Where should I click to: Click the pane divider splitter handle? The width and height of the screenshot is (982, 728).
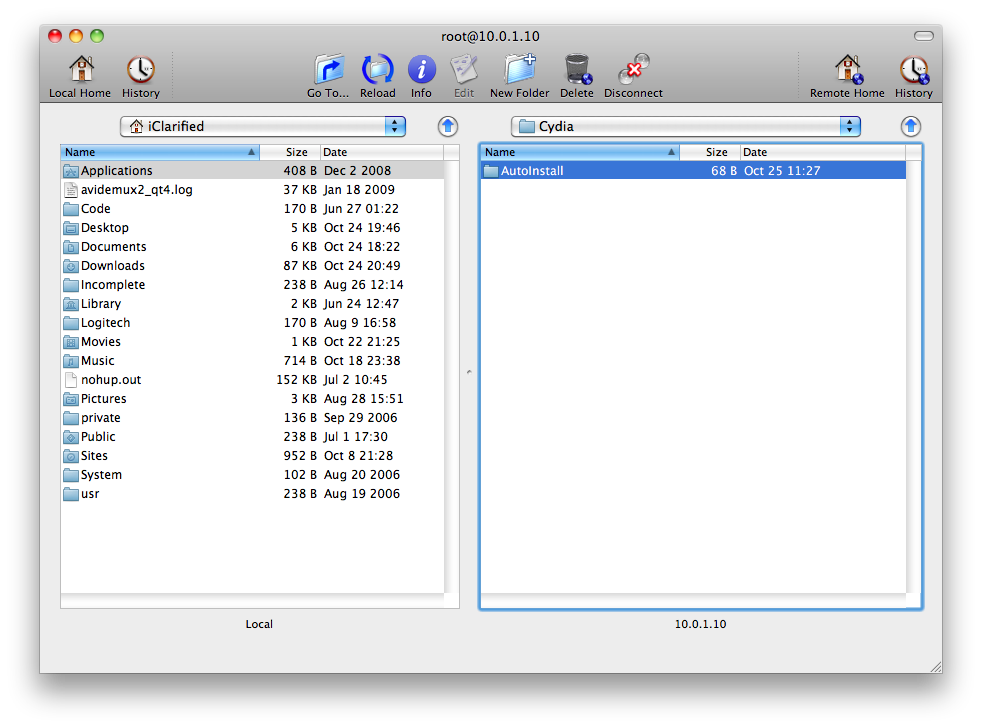click(469, 372)
